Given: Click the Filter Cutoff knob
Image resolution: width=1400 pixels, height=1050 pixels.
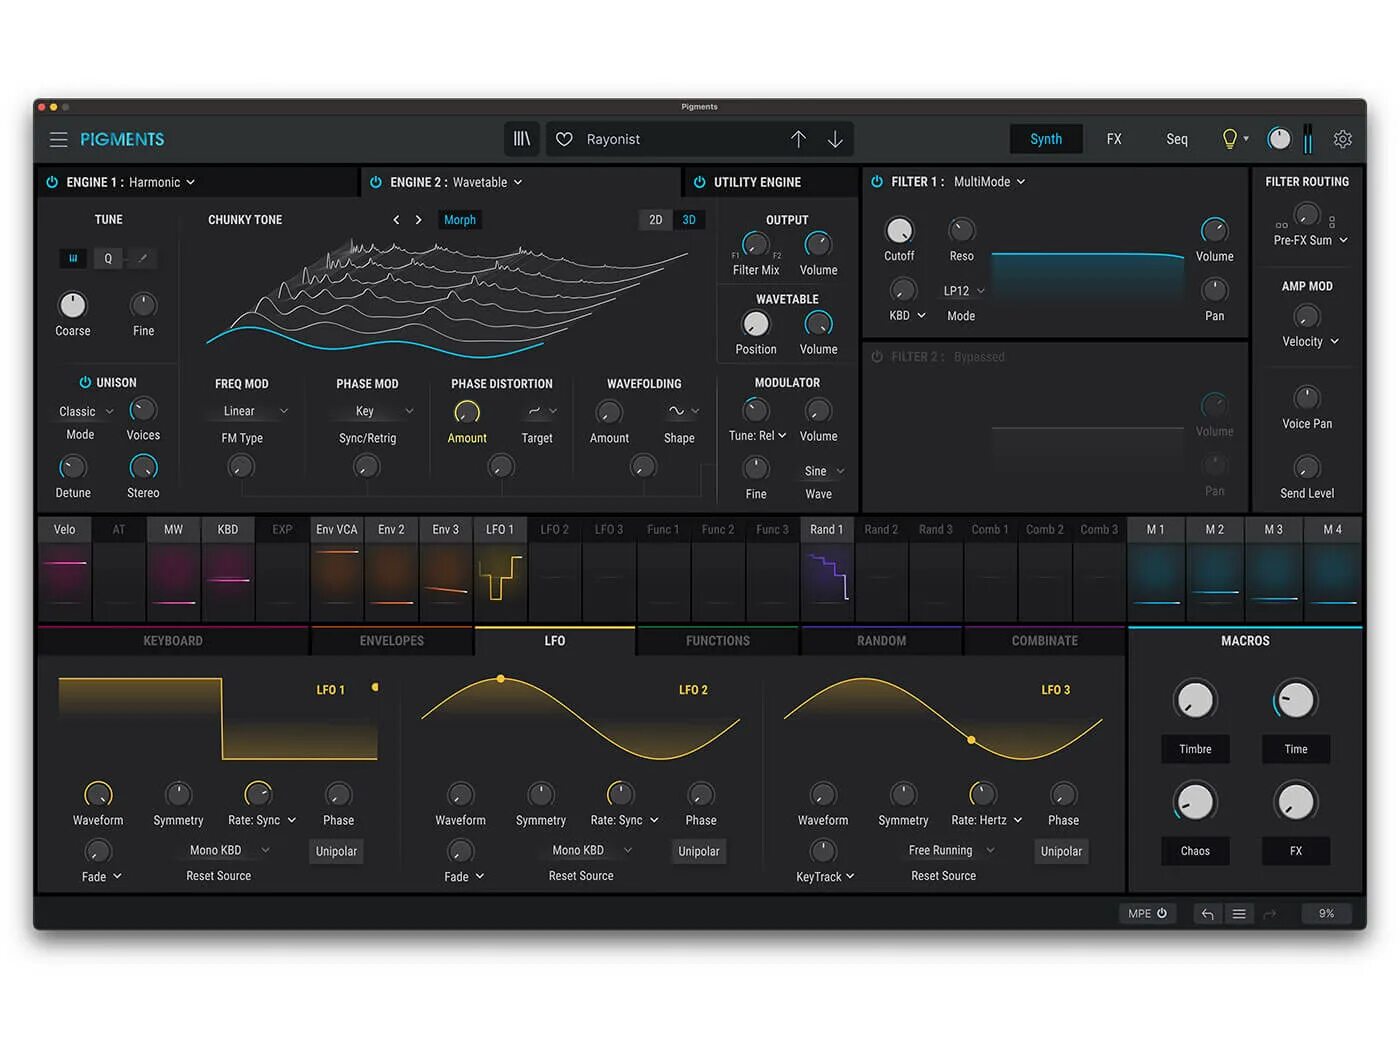Looking at the screenshot, I should click(x=899, y=230).
